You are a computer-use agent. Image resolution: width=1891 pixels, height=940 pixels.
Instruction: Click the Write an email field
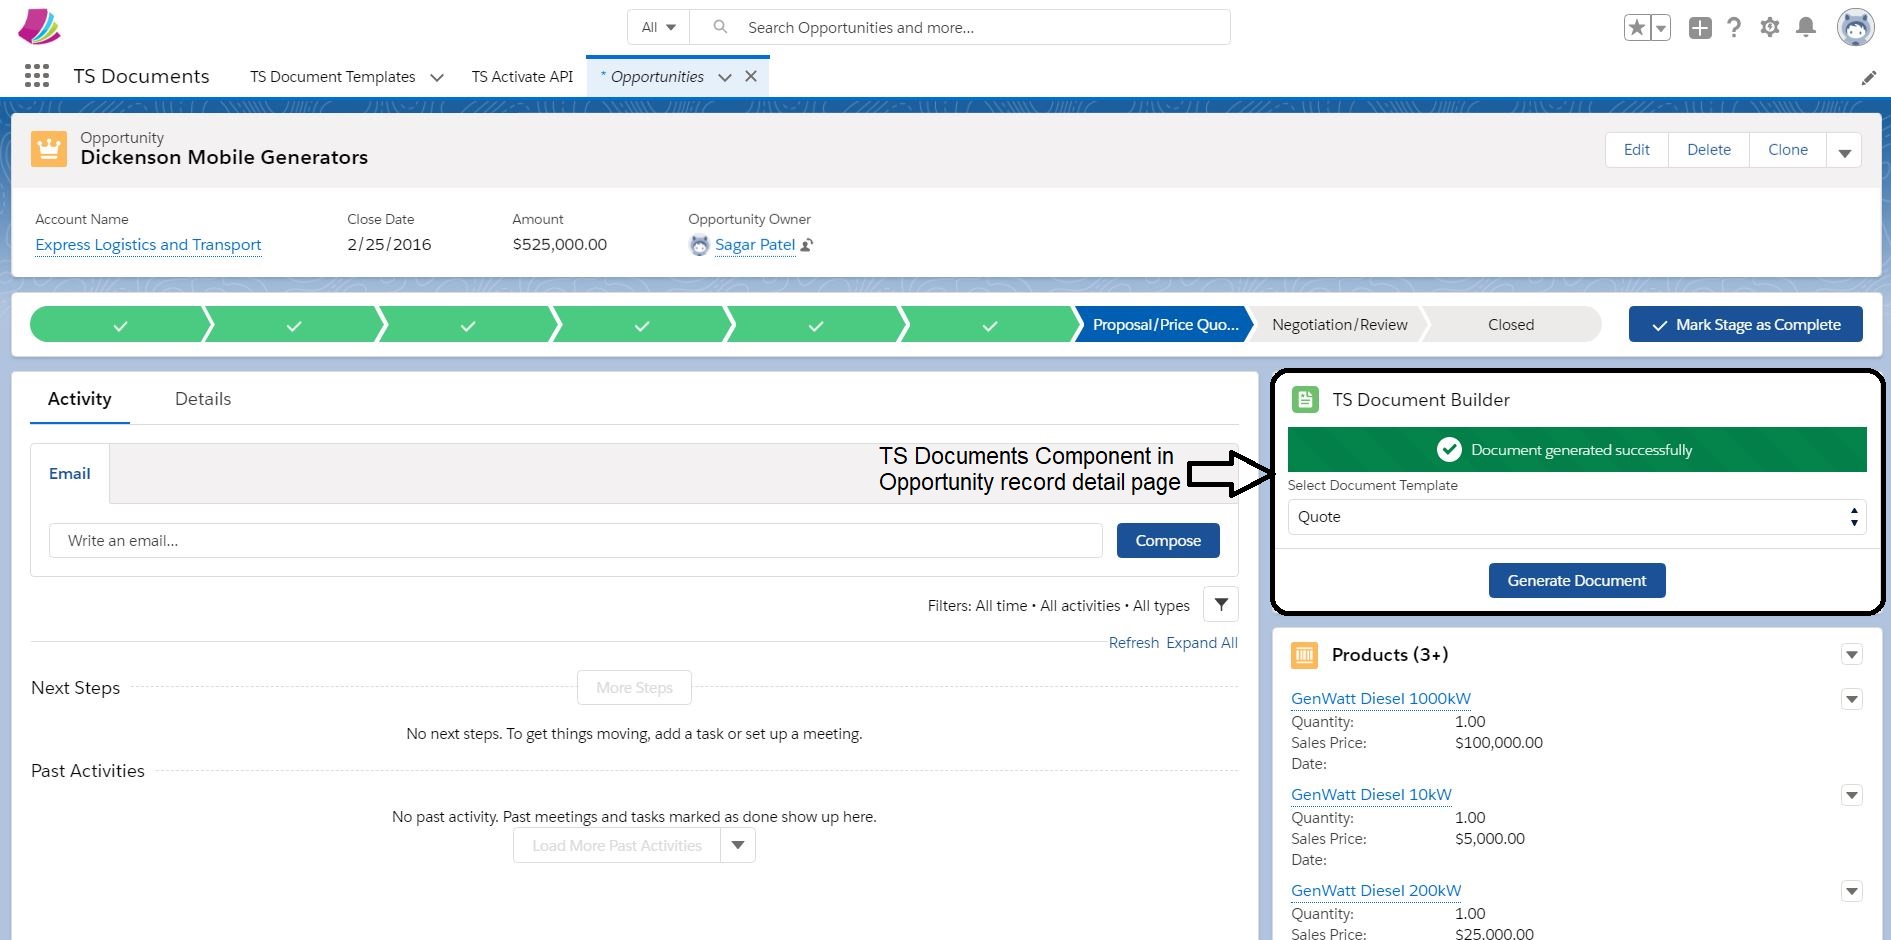(x=575, y=540)
